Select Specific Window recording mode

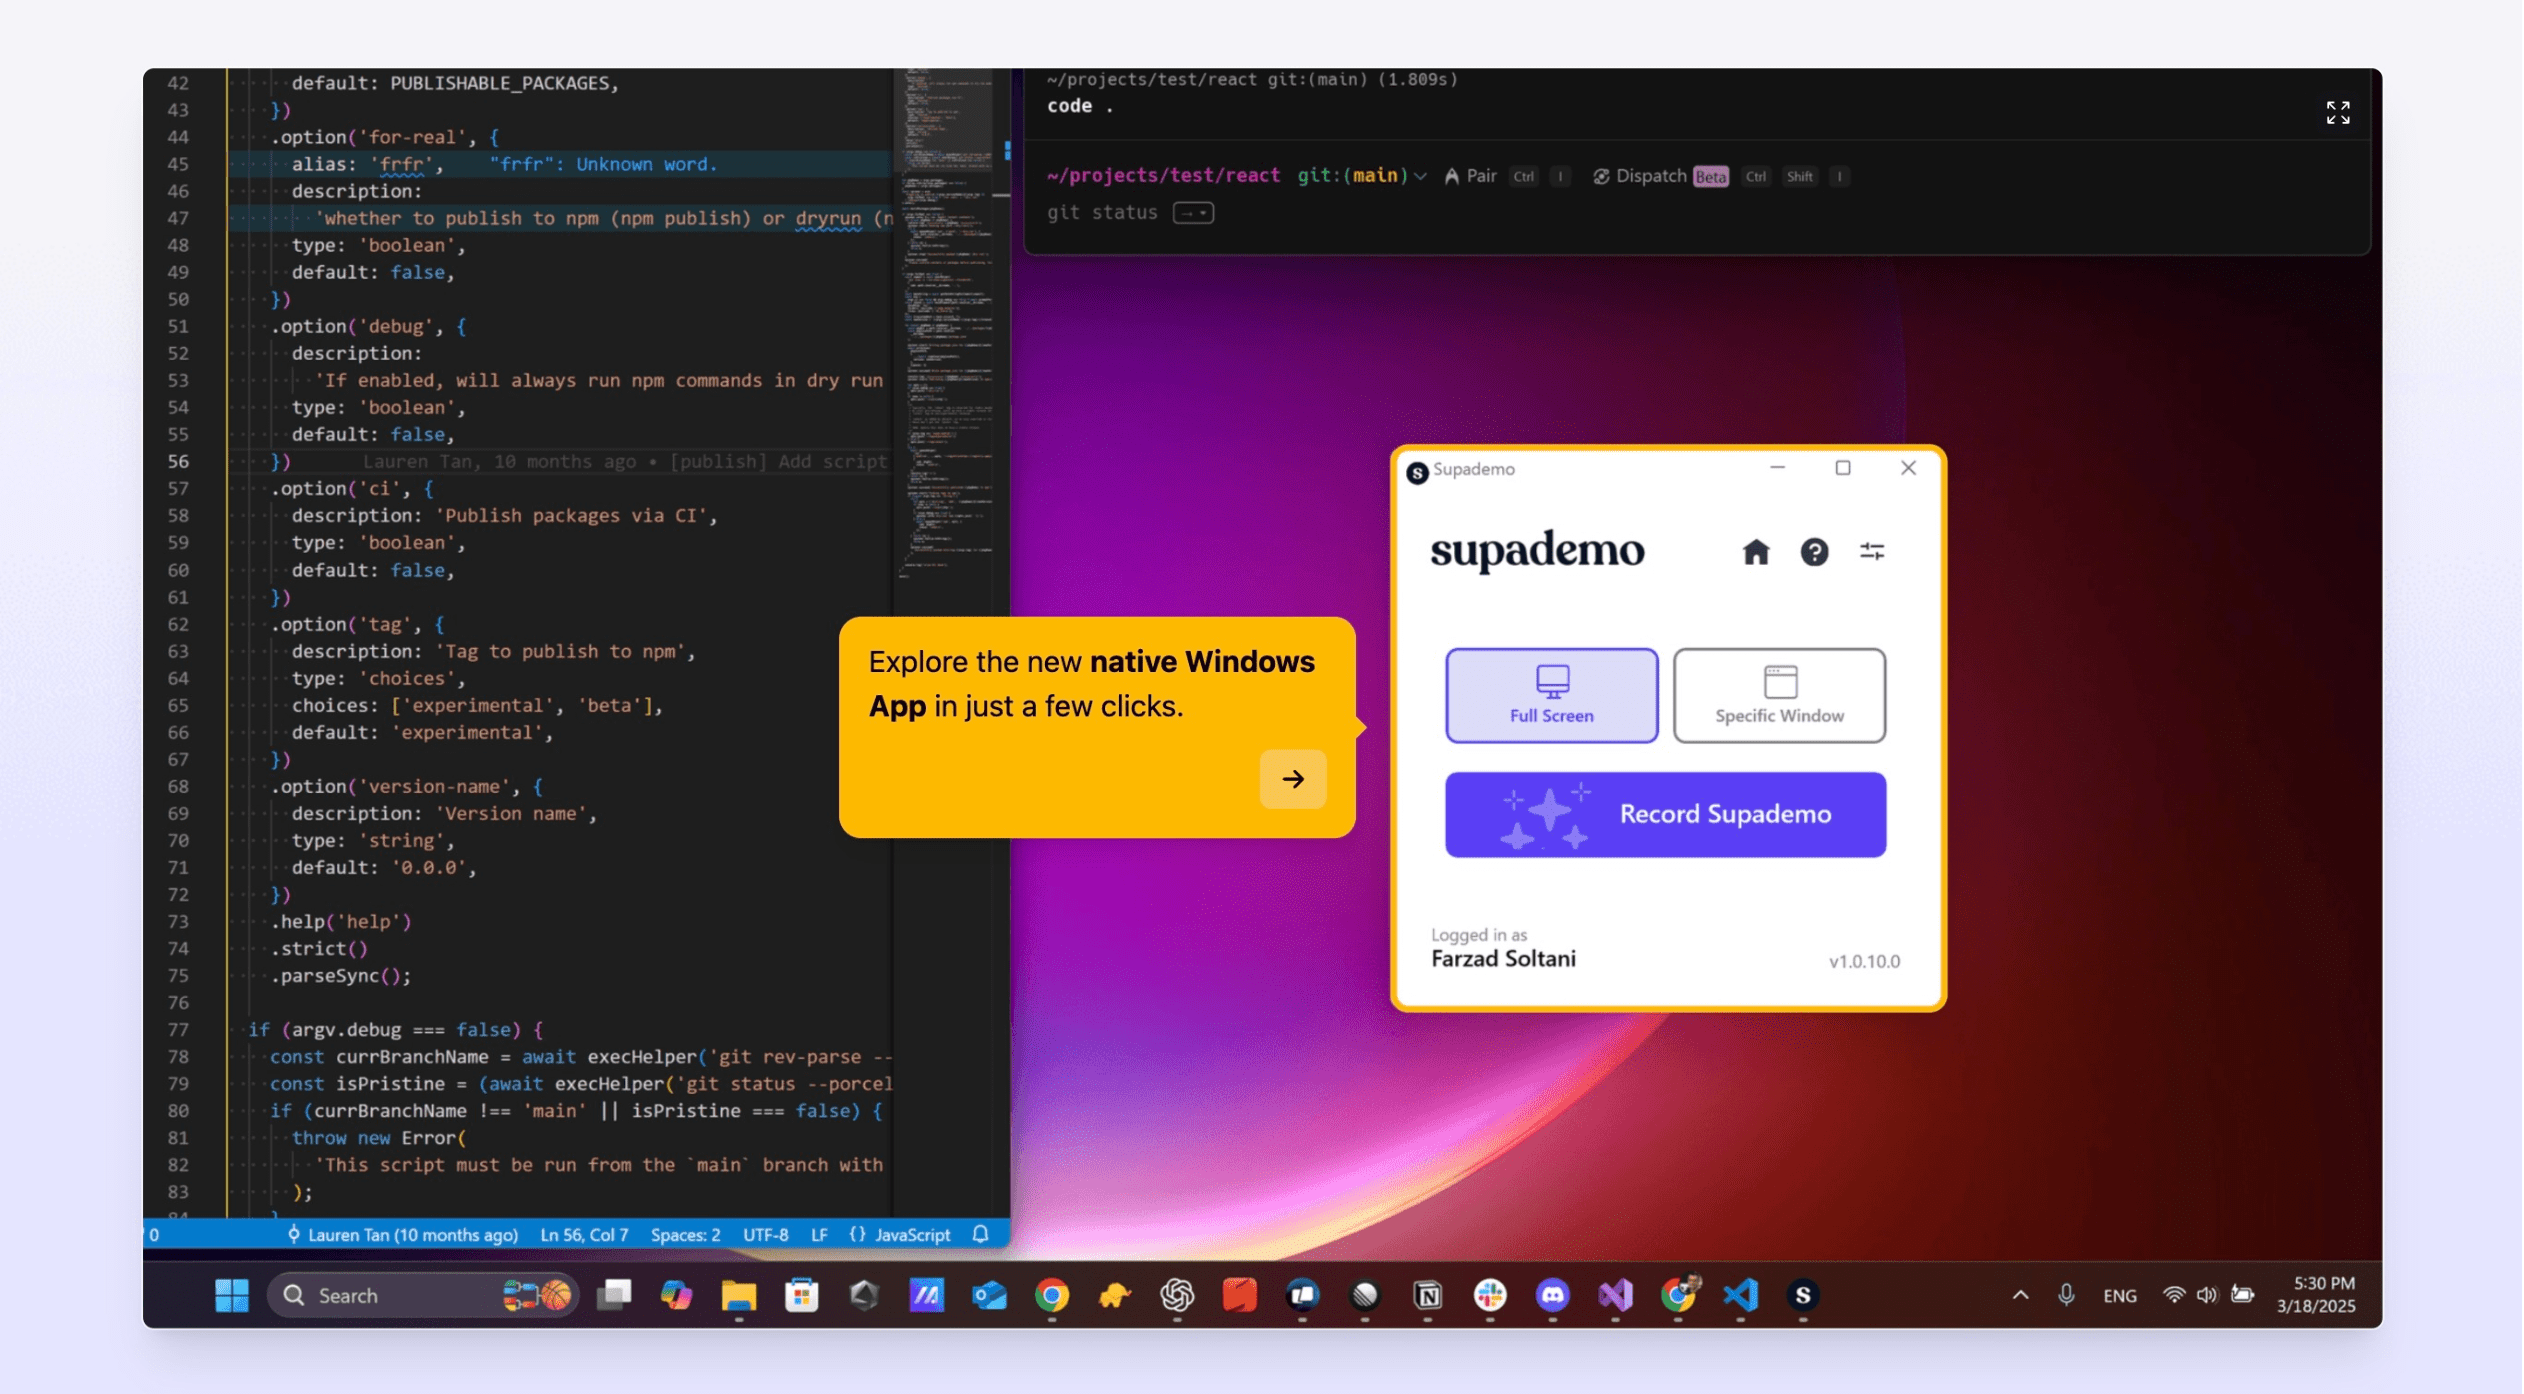pyautogui.click(x=1779, y=695)
